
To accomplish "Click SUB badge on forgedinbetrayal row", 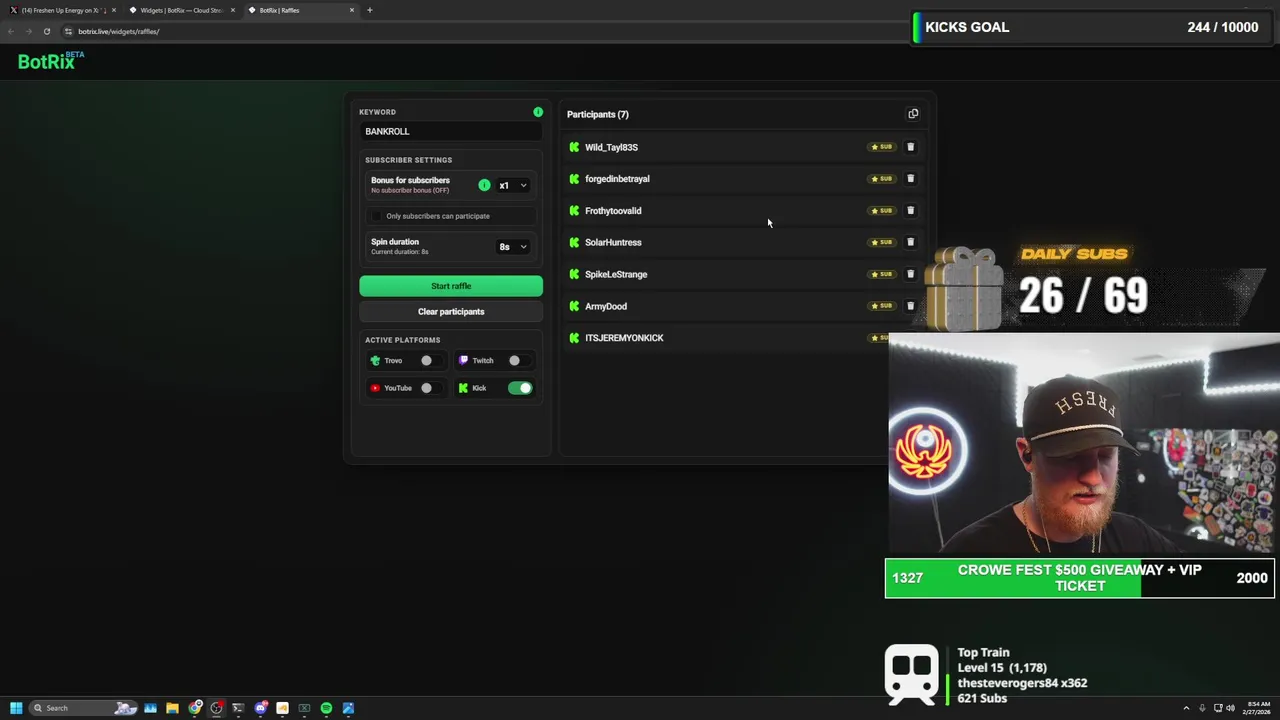I will coord(881,179).
